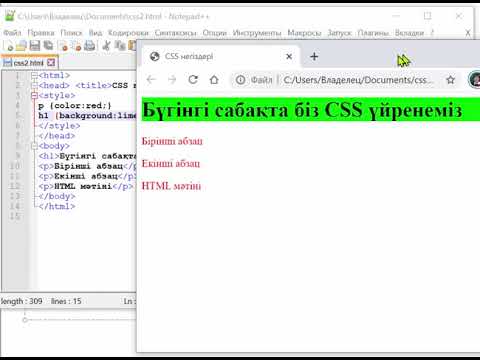
Task: Click the green heading 'Бүгінгі сабақта біз CSS үйренеміз'
Action: pos(302,110)
